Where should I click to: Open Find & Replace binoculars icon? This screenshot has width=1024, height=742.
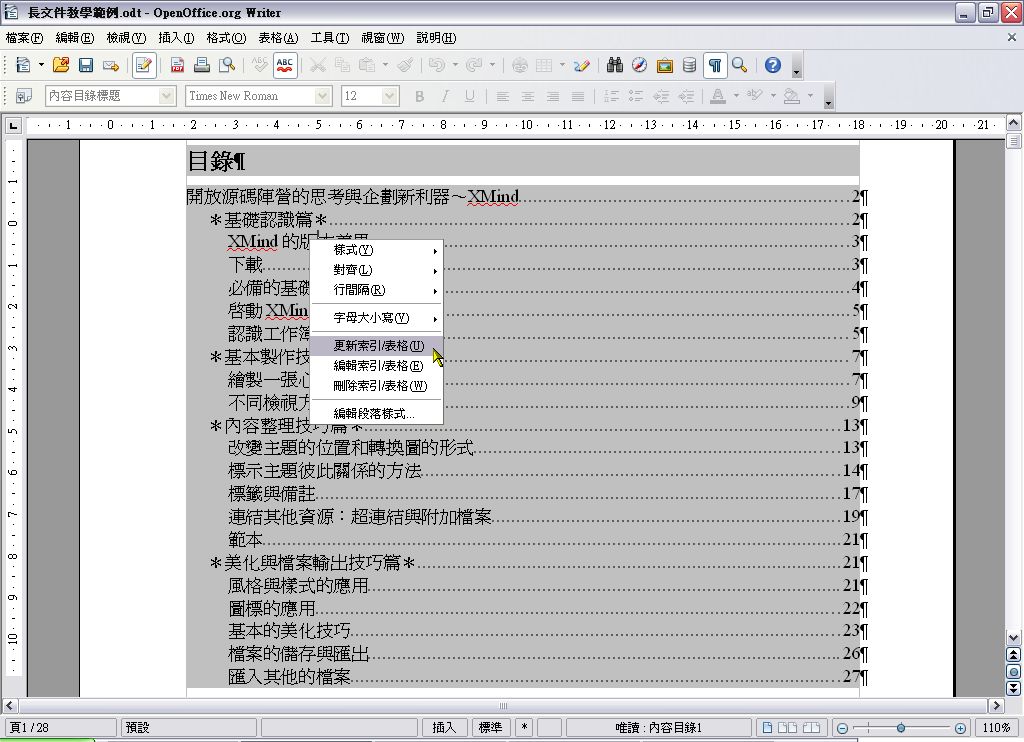tap(615, 65)
